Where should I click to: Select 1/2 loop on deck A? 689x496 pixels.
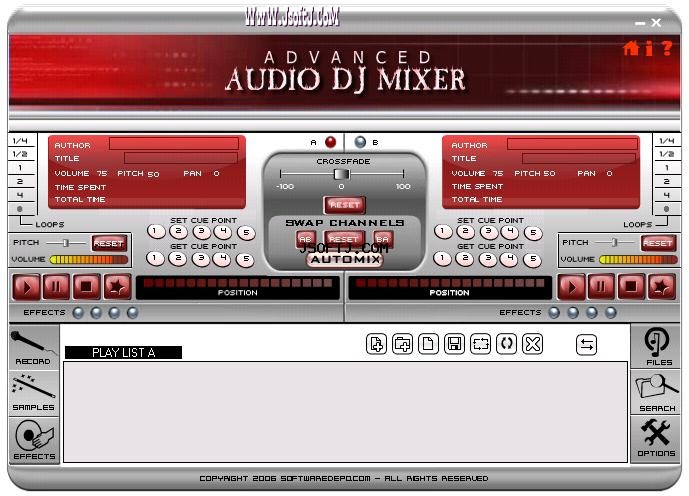pyautogui.click(x=20, y=154)
